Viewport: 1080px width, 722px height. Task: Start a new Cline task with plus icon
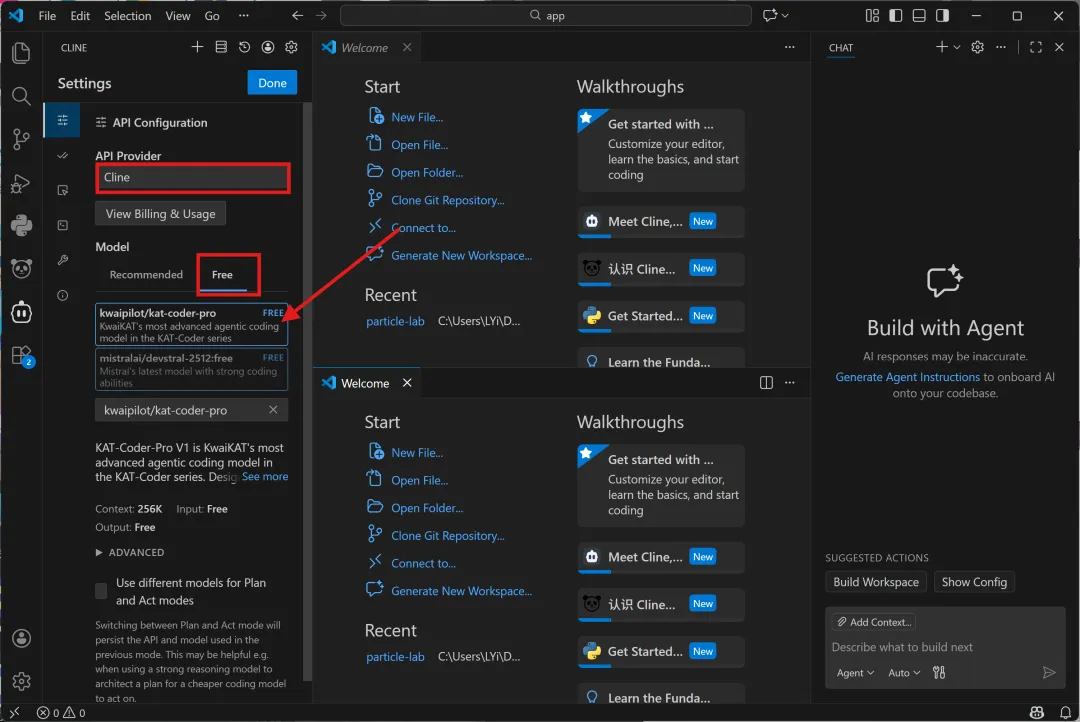click(x=197, y=47)
